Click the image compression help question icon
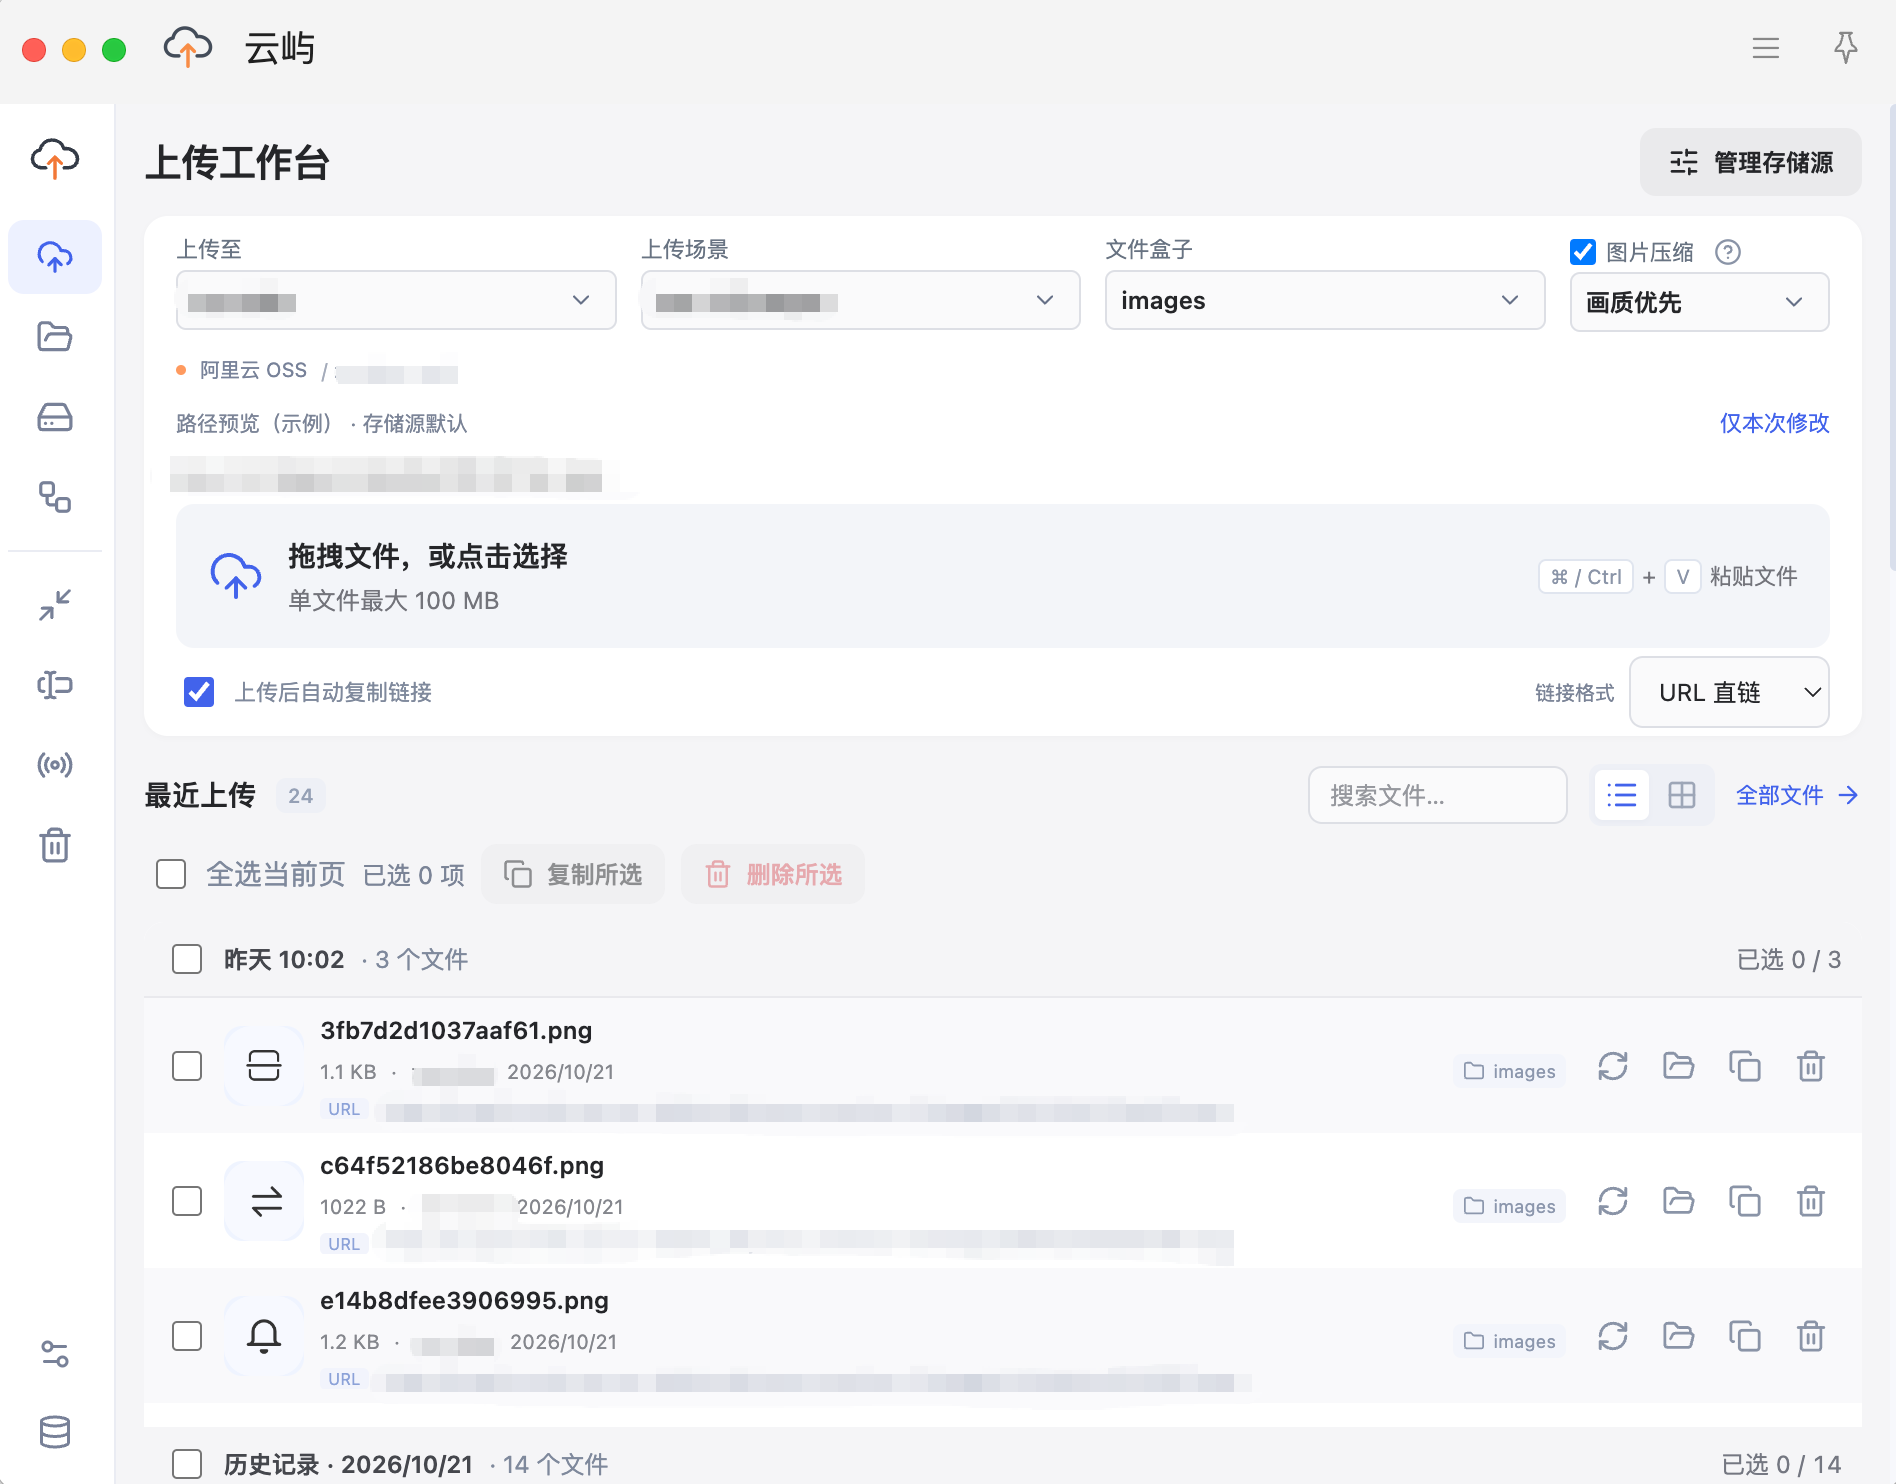The image size is (1896, 1484). coord(1728,252)
